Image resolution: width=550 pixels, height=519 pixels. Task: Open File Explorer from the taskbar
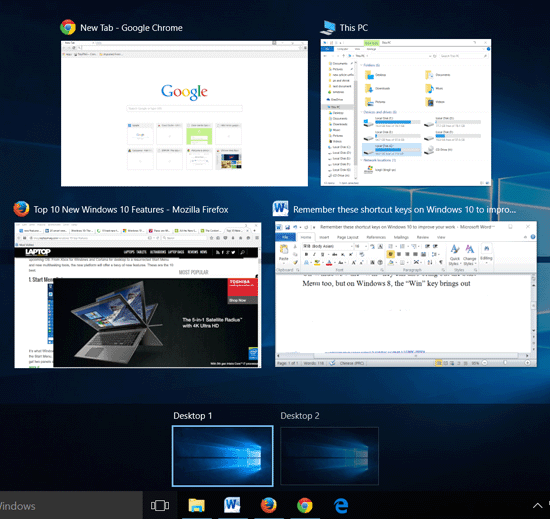(x=196, y=505)
